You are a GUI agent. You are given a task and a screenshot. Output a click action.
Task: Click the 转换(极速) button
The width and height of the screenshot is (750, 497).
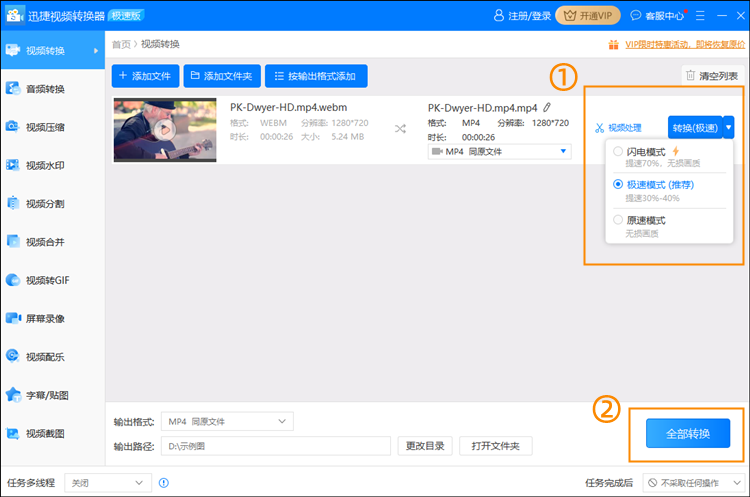pyautogui.click(x=695, y=128)
